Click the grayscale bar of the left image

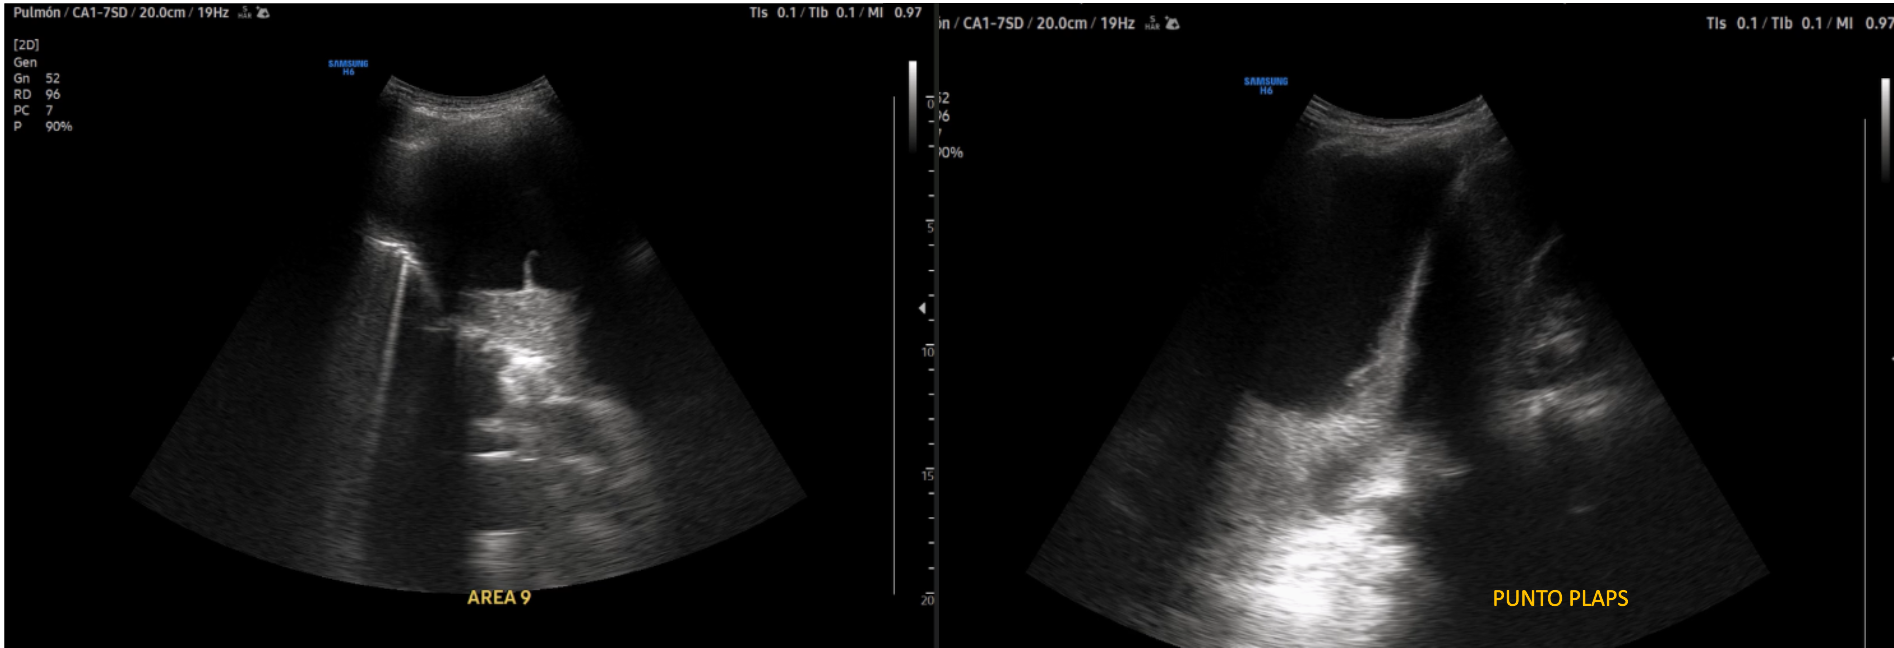point(912,105)
